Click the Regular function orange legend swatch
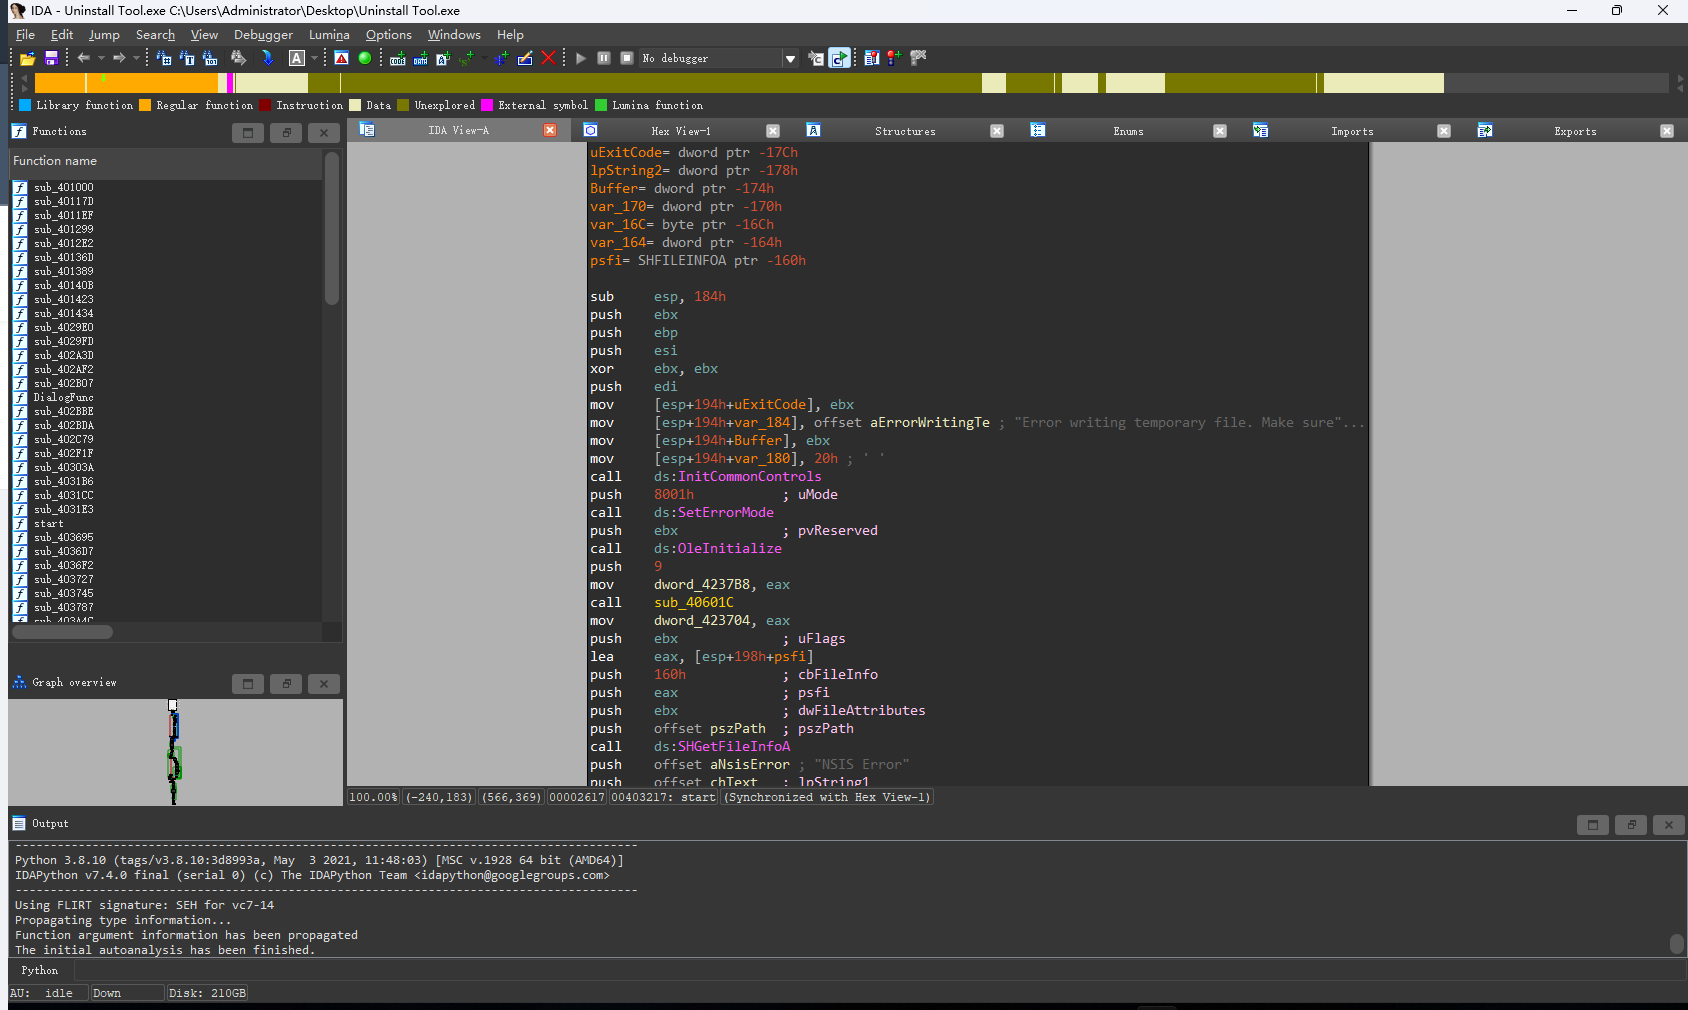Viewport: 1688px width, 1010px height. pos(145,105)
